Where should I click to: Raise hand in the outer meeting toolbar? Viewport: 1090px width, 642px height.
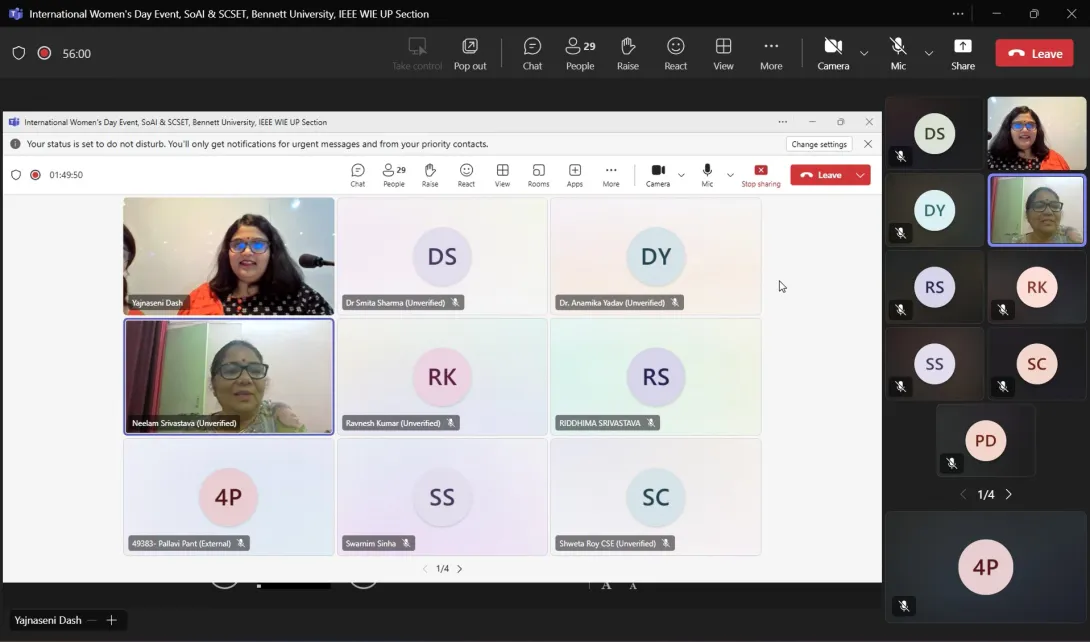[x=628, y=54]
